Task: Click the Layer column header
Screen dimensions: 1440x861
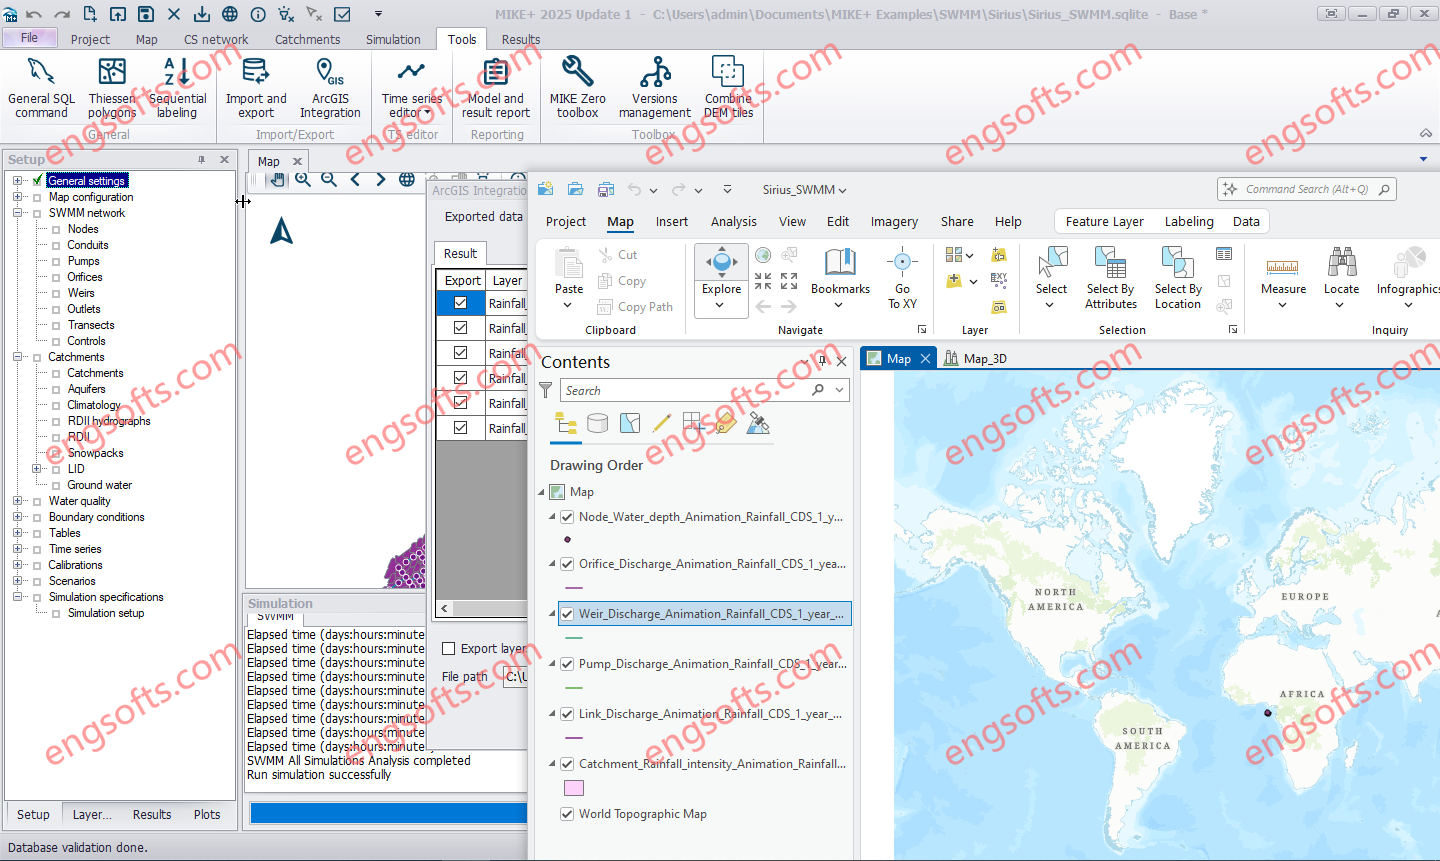Action: (x=507, y=281)
